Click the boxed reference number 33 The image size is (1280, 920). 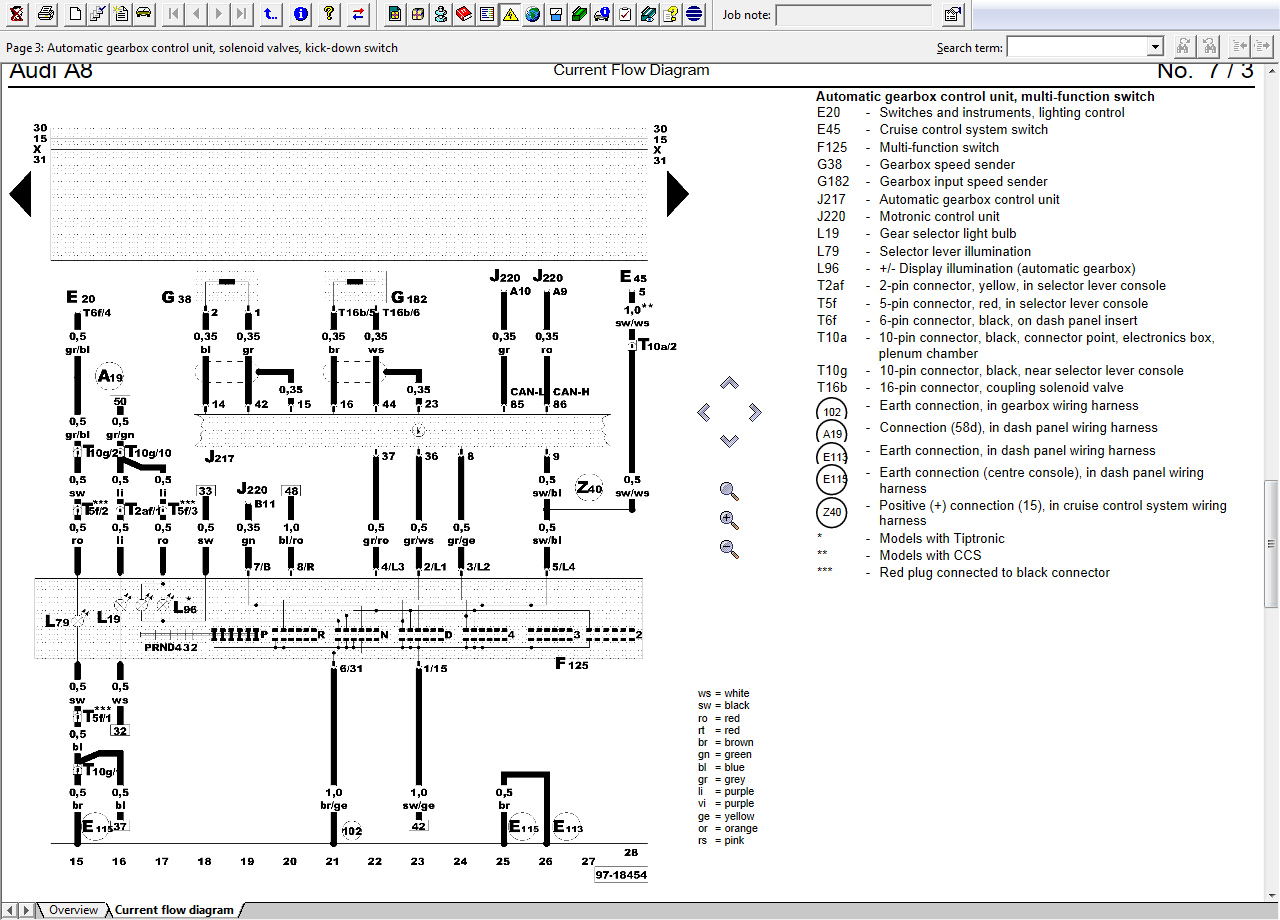coord(205,491)
